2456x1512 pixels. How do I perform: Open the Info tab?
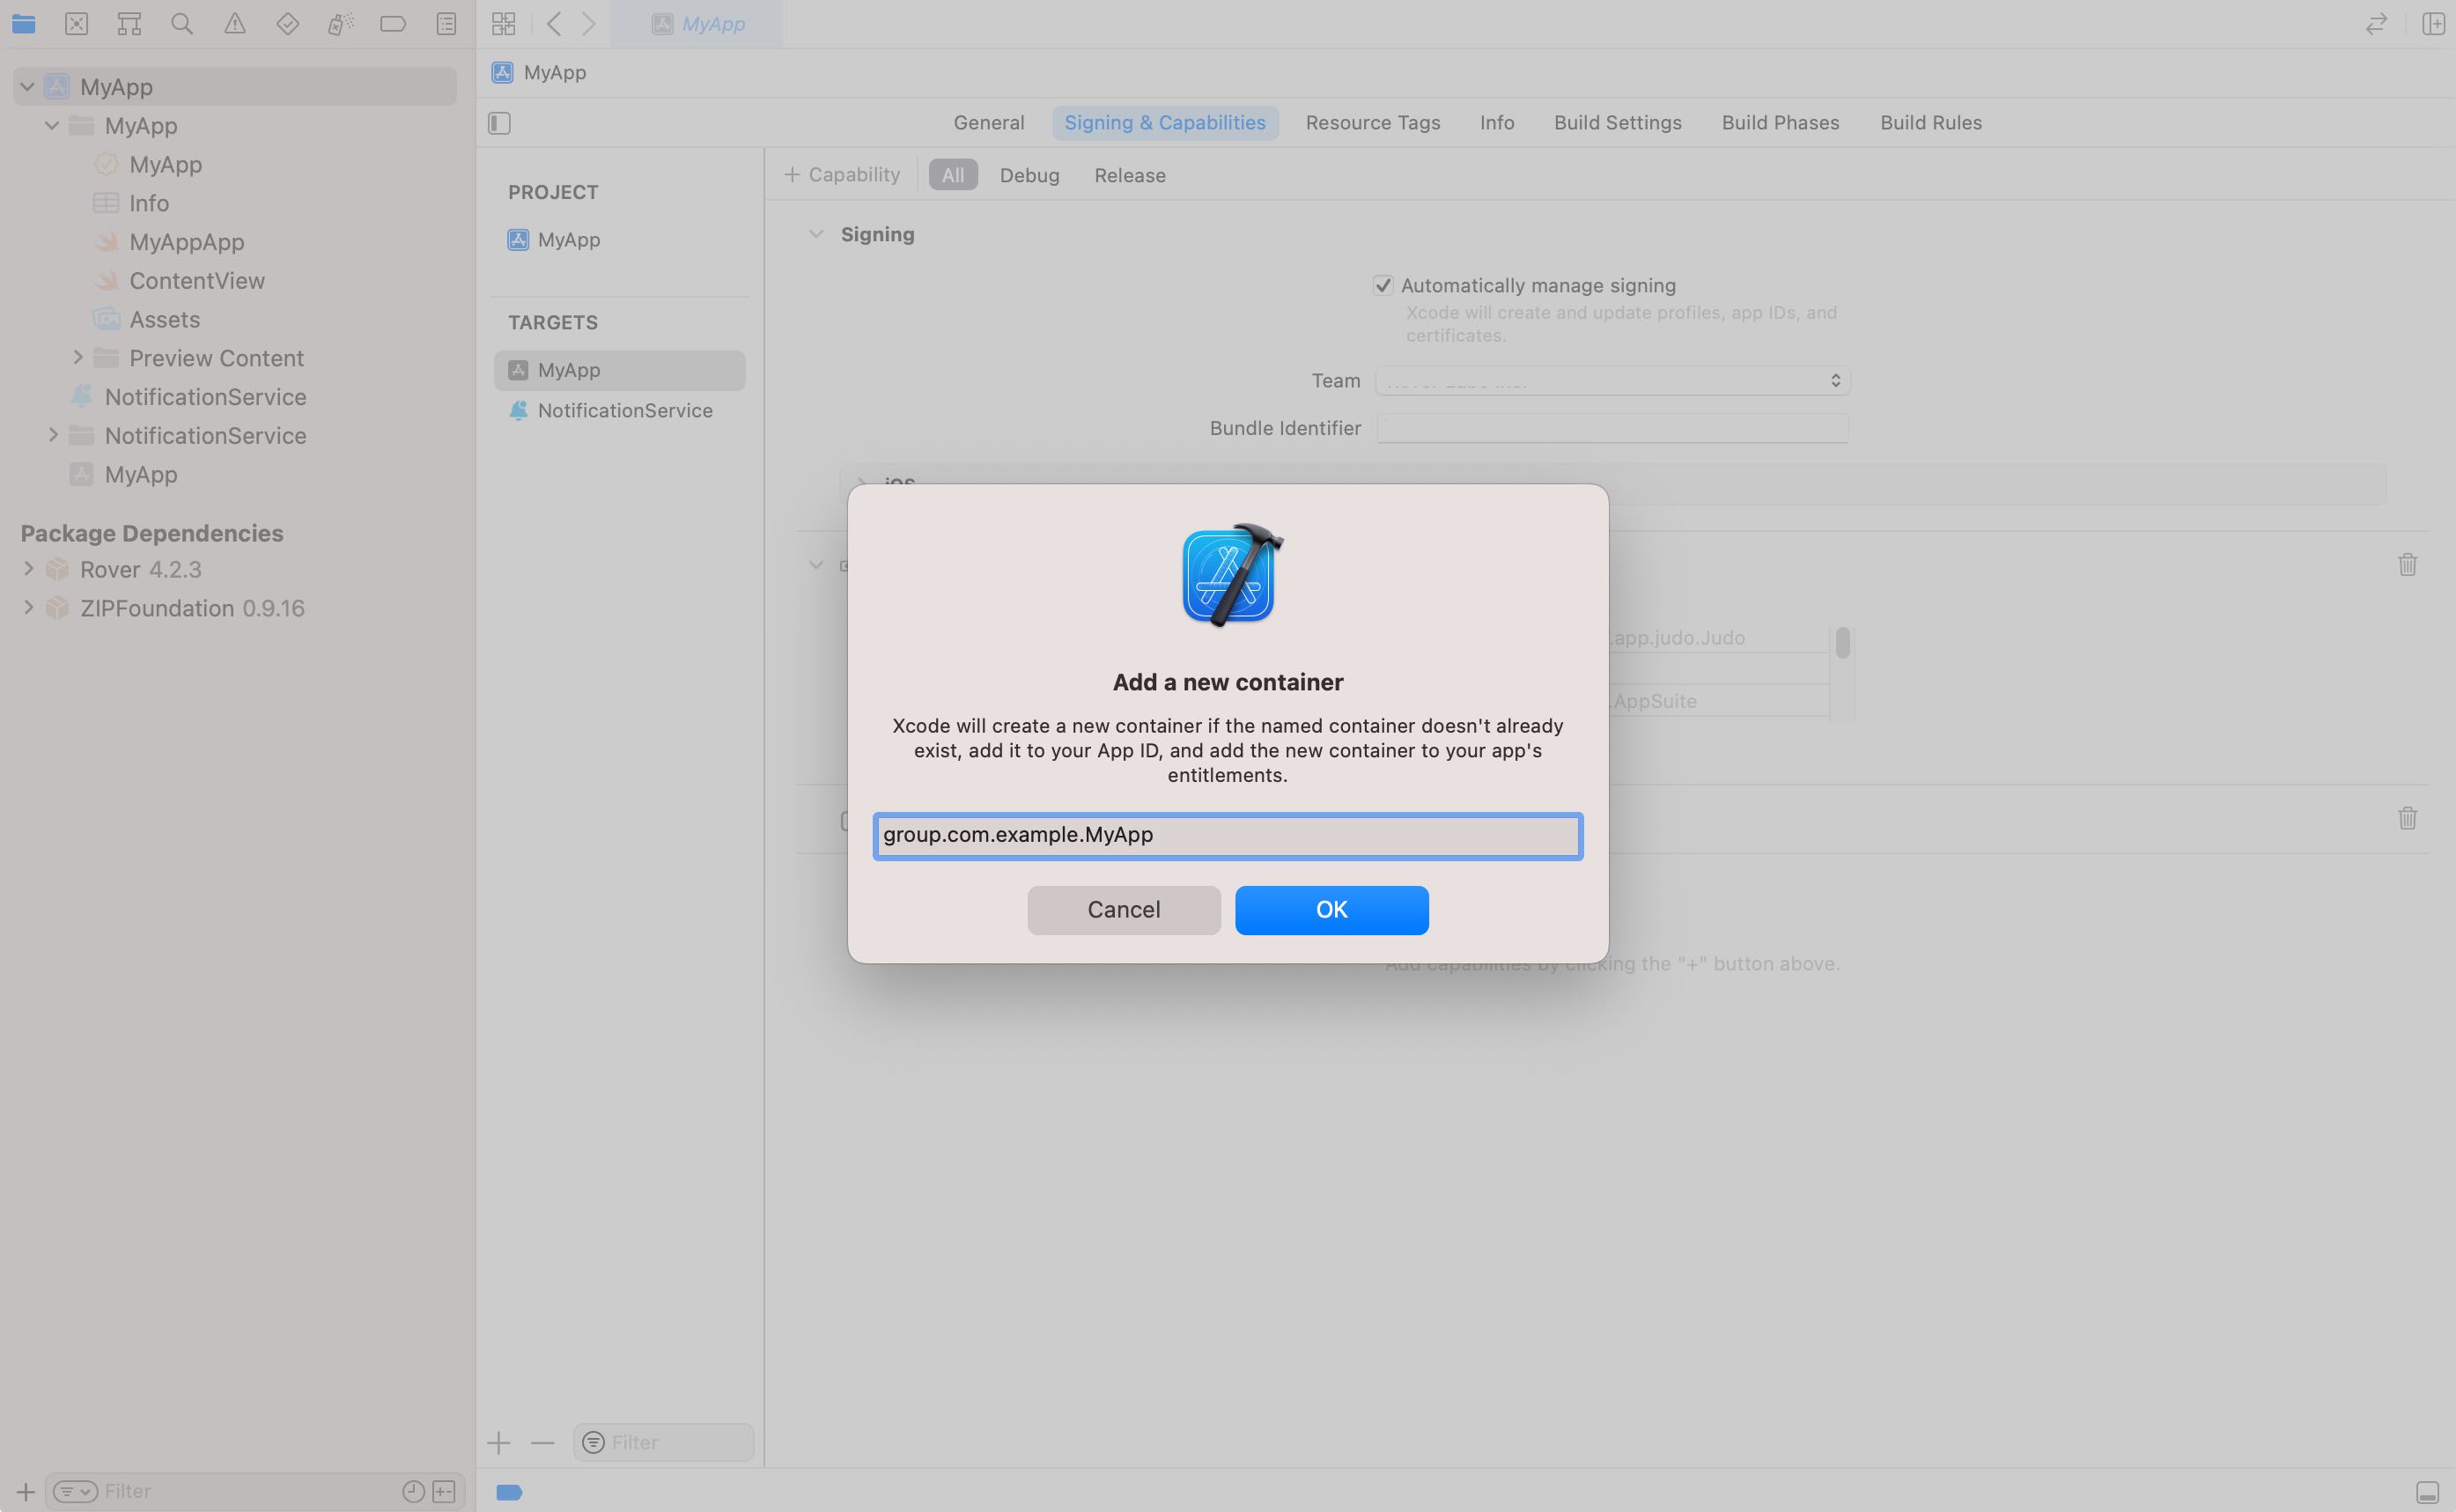tap(1496, 122)
